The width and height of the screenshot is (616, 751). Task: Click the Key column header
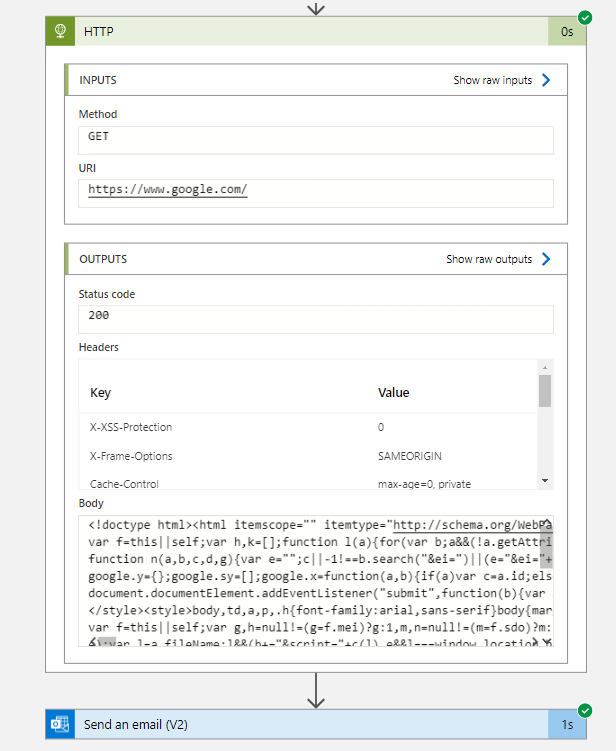(101, 393)
